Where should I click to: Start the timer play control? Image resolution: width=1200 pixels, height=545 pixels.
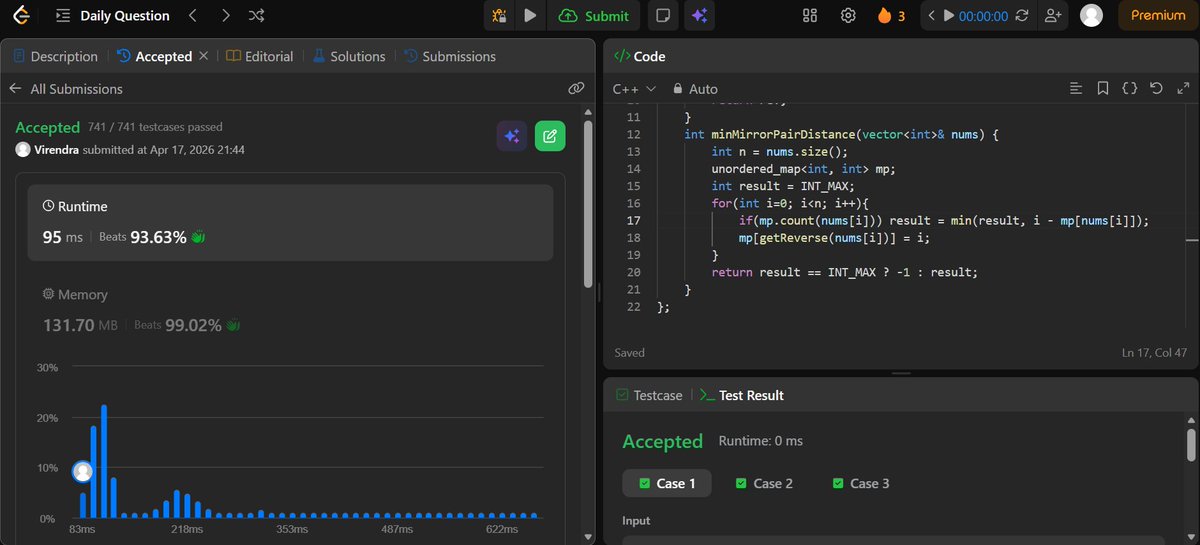pos(950,15)
